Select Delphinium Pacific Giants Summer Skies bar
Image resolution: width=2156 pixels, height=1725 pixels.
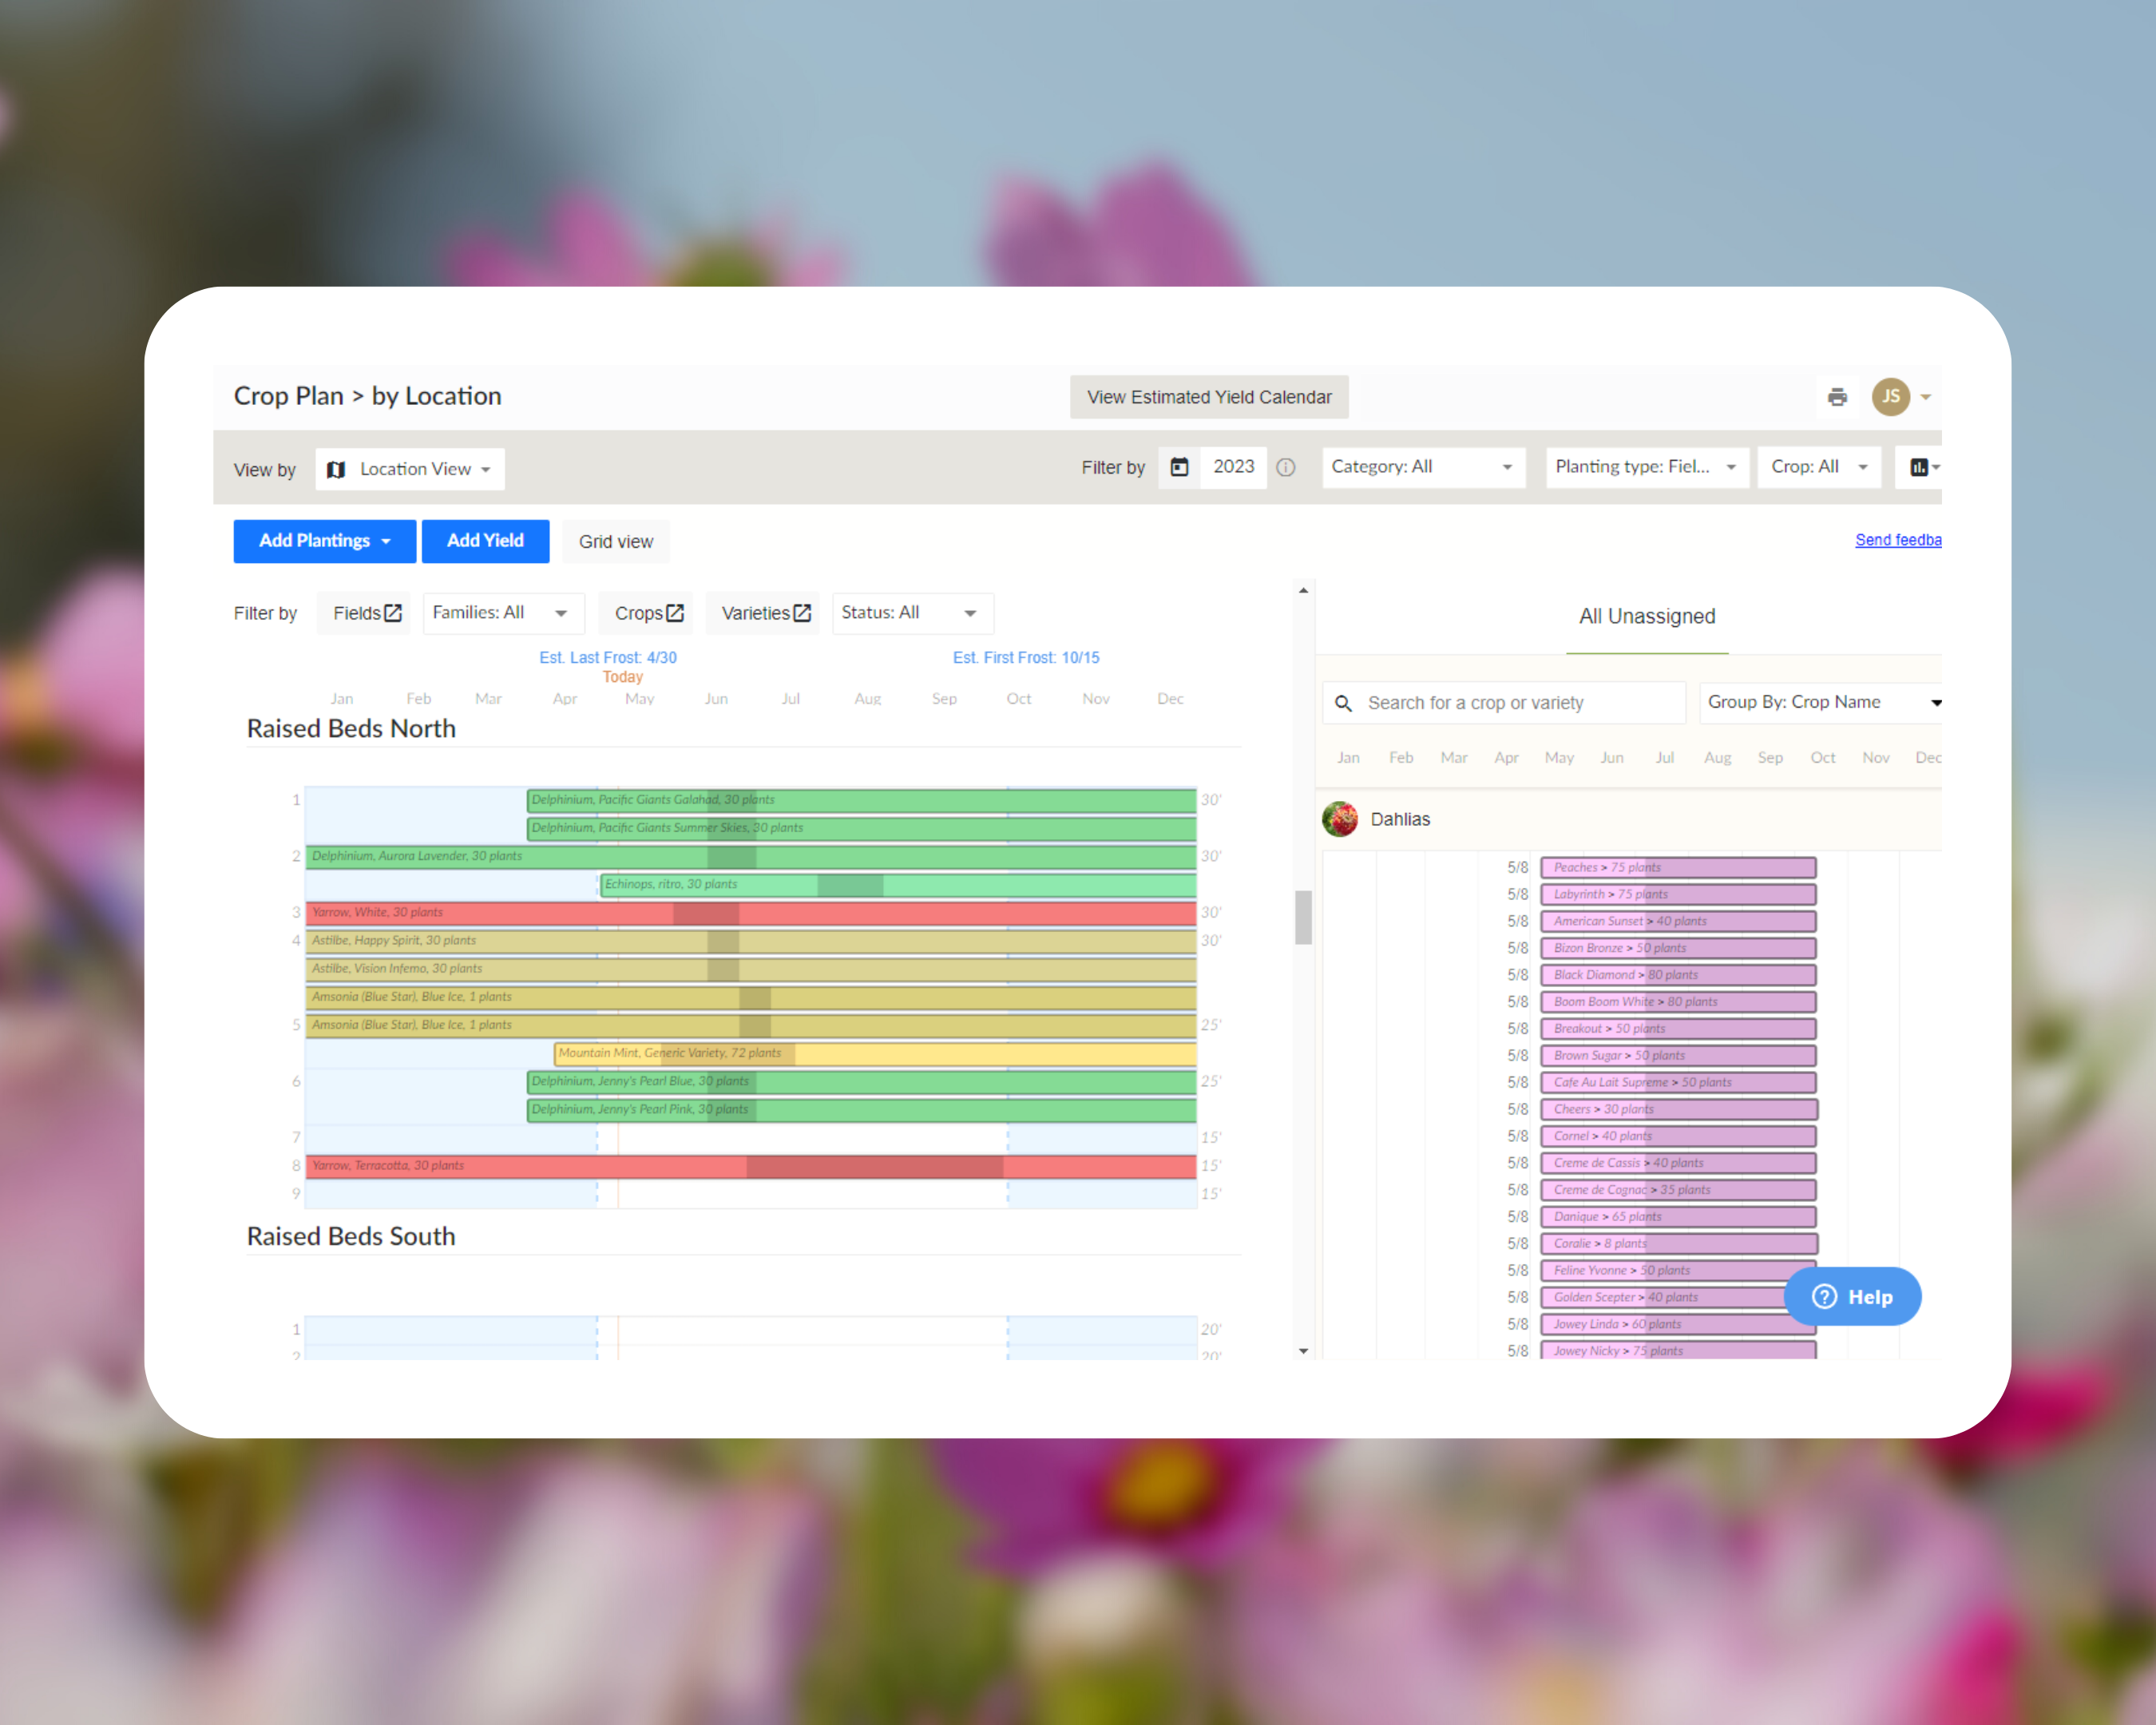(861, 828)
